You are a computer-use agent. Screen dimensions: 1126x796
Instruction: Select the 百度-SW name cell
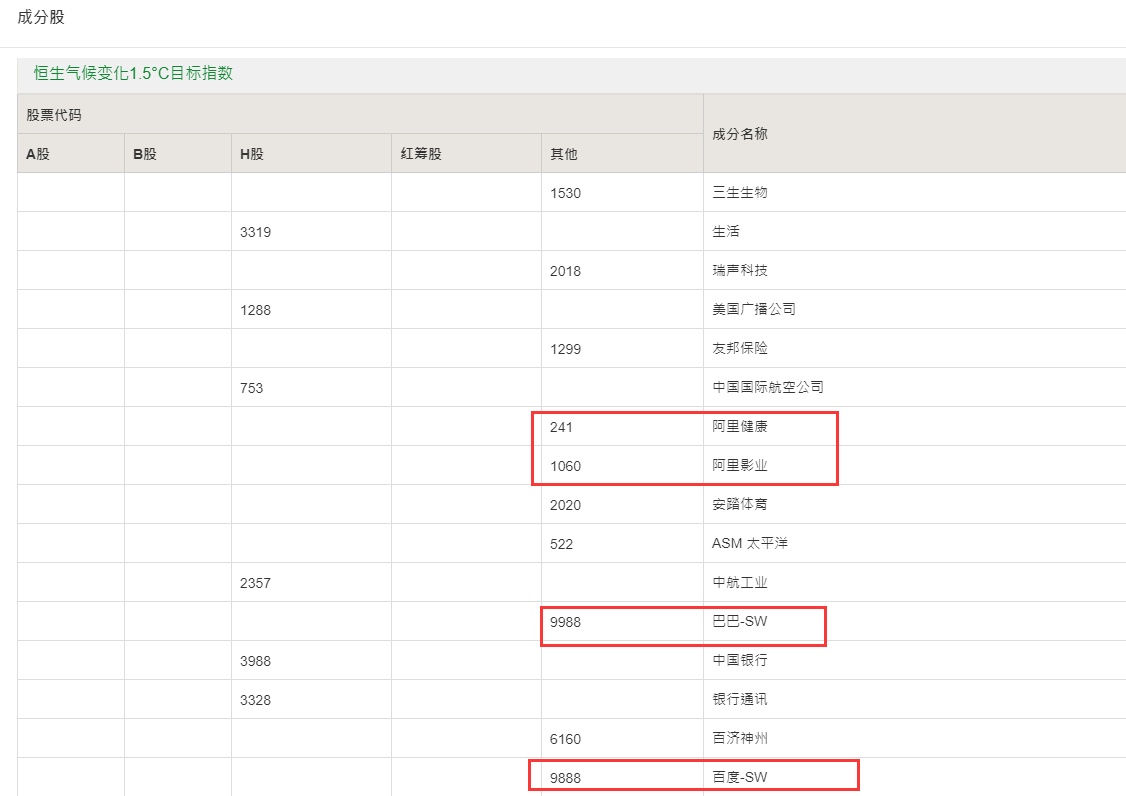(x=740, y=777)
